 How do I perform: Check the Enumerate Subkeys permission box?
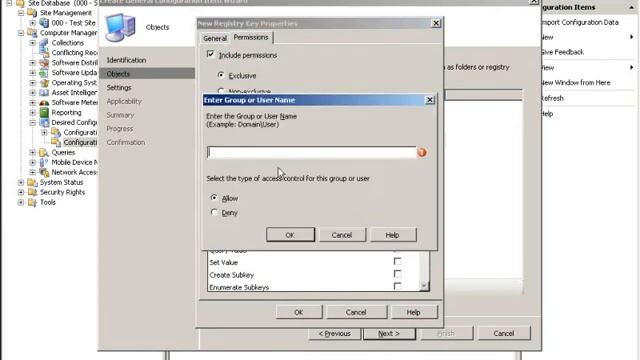397,286
